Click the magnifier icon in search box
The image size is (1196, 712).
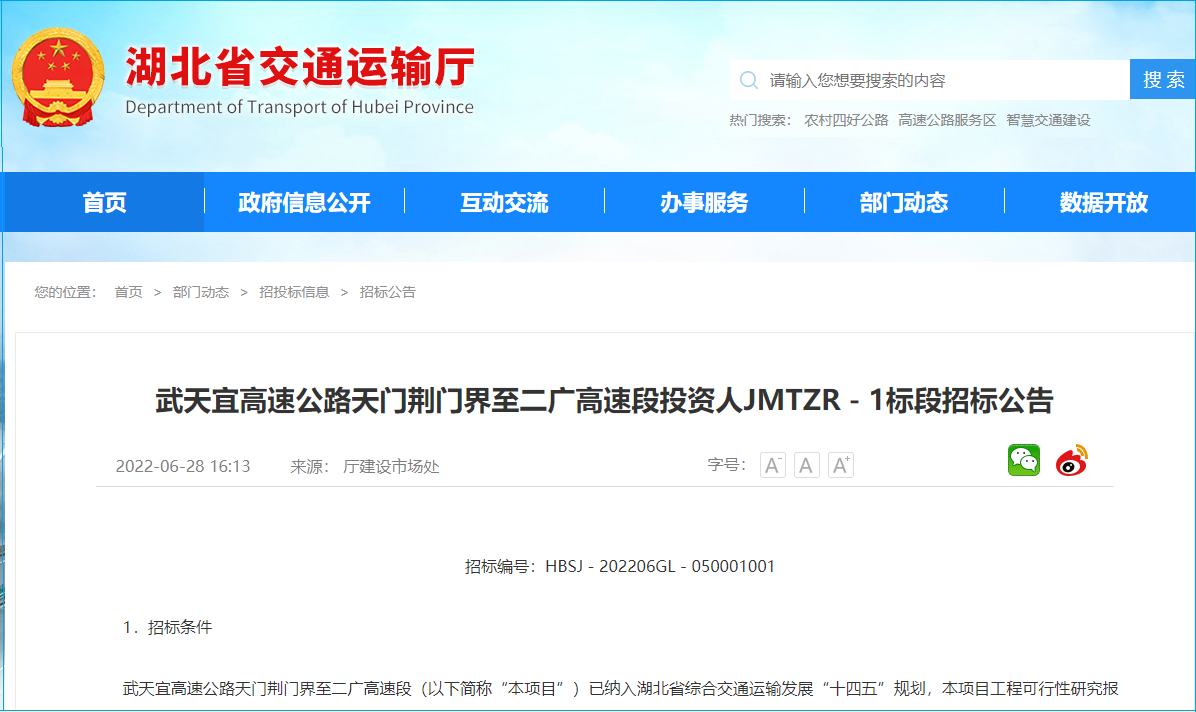pos(748,80)
